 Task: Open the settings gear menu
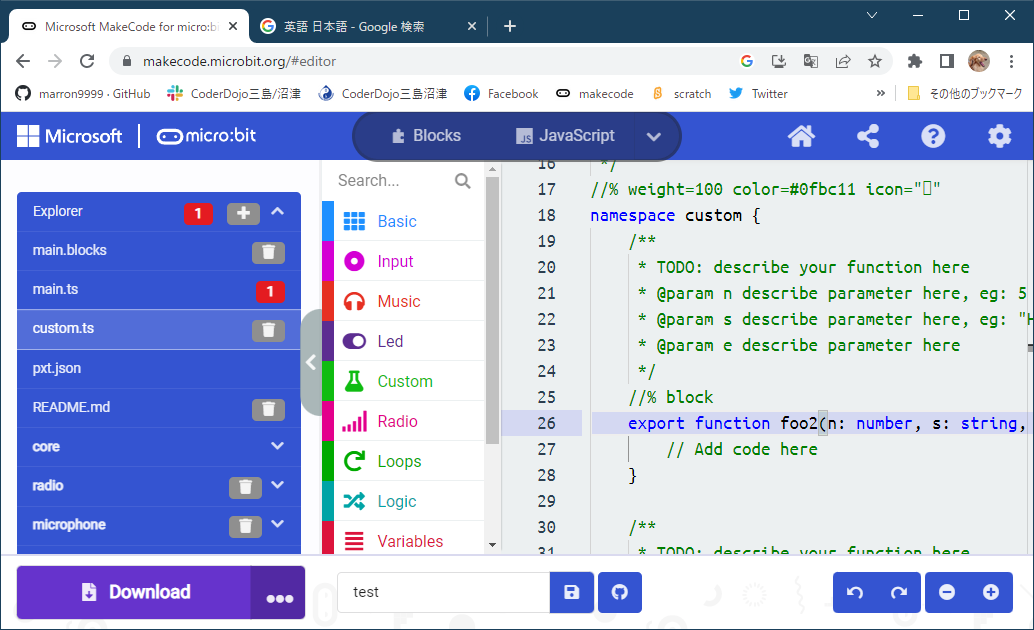[x=999, y=135]
